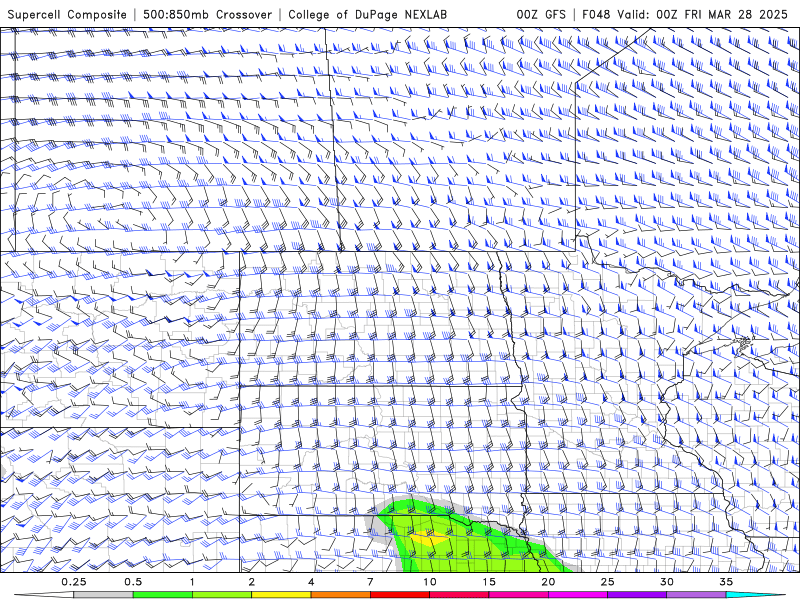Click the '0.5' colorbar label

point(133,582)
